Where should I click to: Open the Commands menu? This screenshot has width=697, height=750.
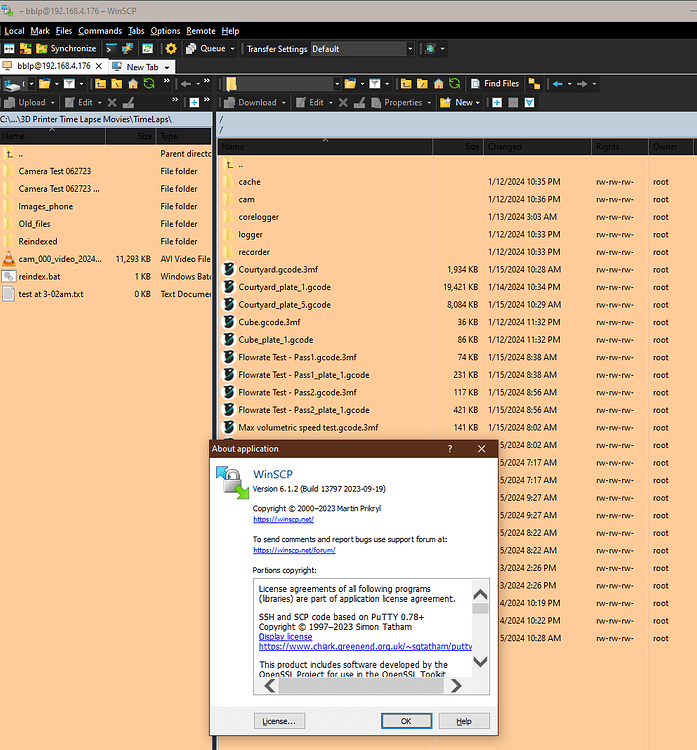[x=100, y=31]
